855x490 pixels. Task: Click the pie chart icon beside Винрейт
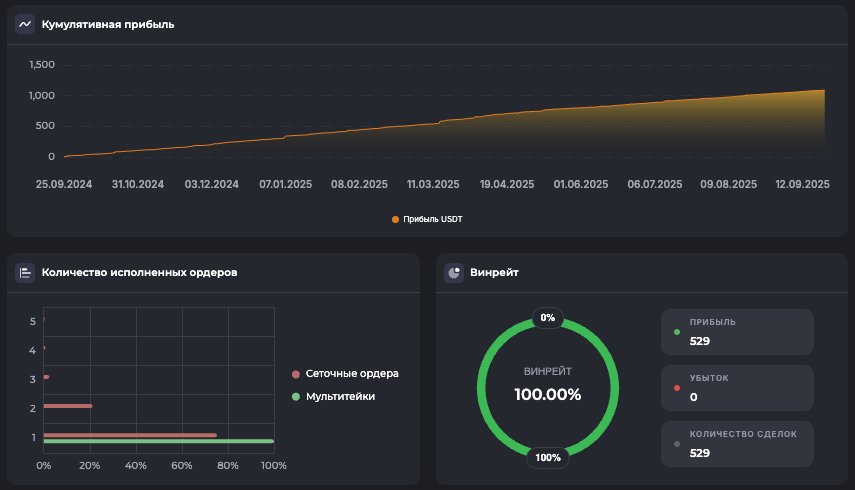coord(454,272)
